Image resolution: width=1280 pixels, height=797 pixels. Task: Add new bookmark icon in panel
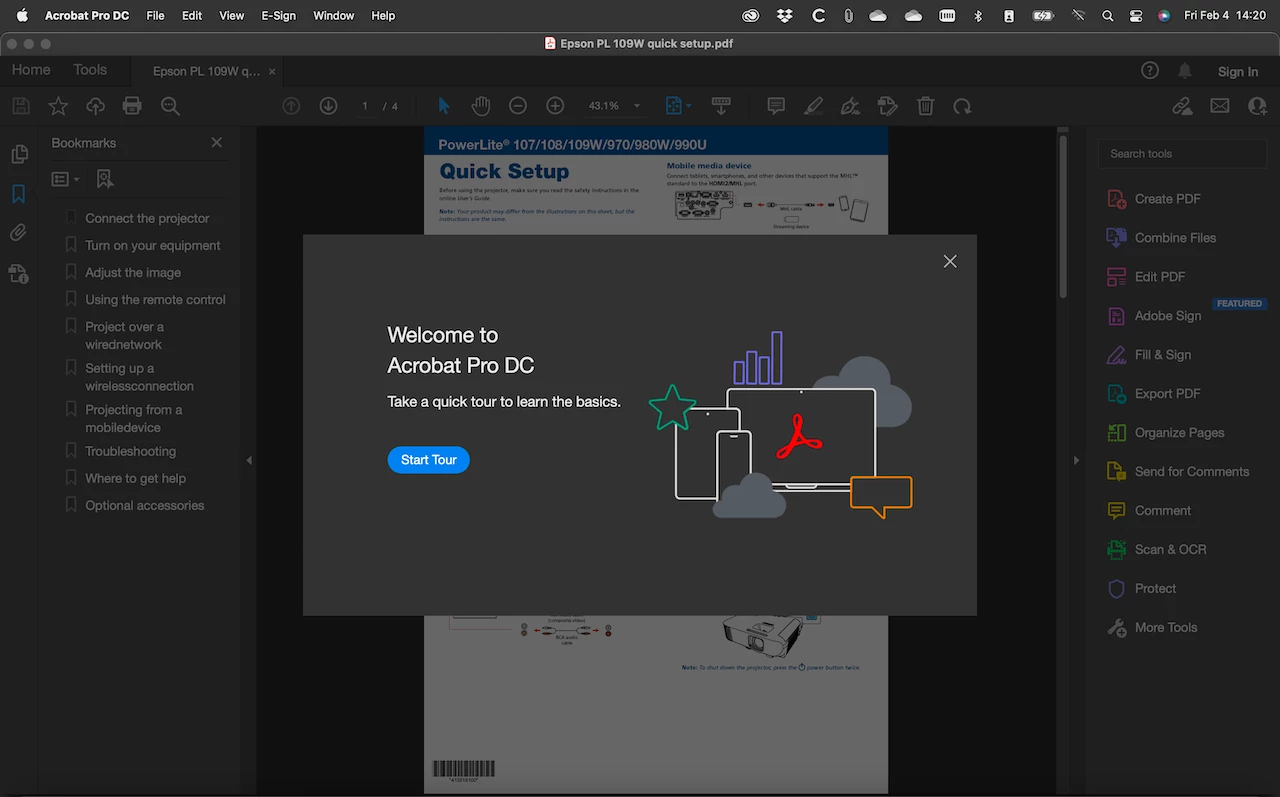pos(105,179)
